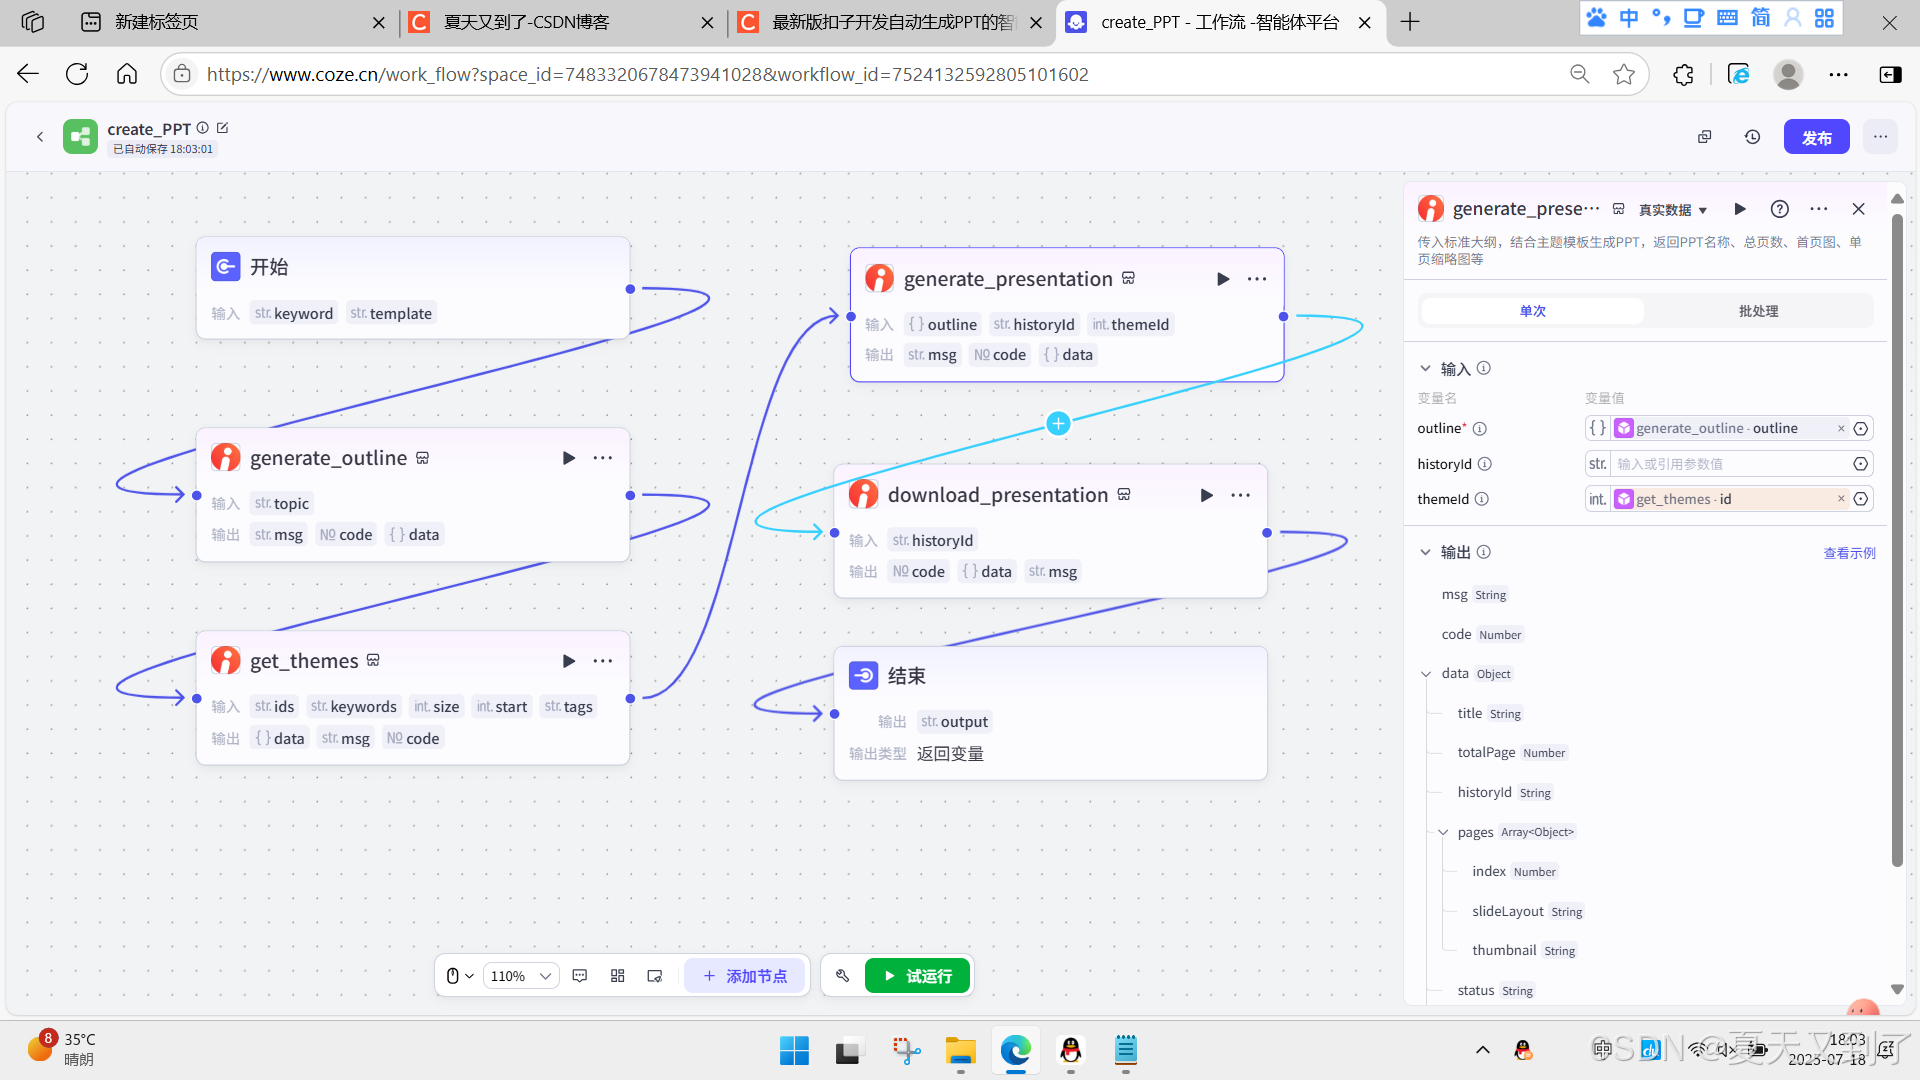Select 单次 single mode
1920x1080 pixels.
pos(1532,311)
